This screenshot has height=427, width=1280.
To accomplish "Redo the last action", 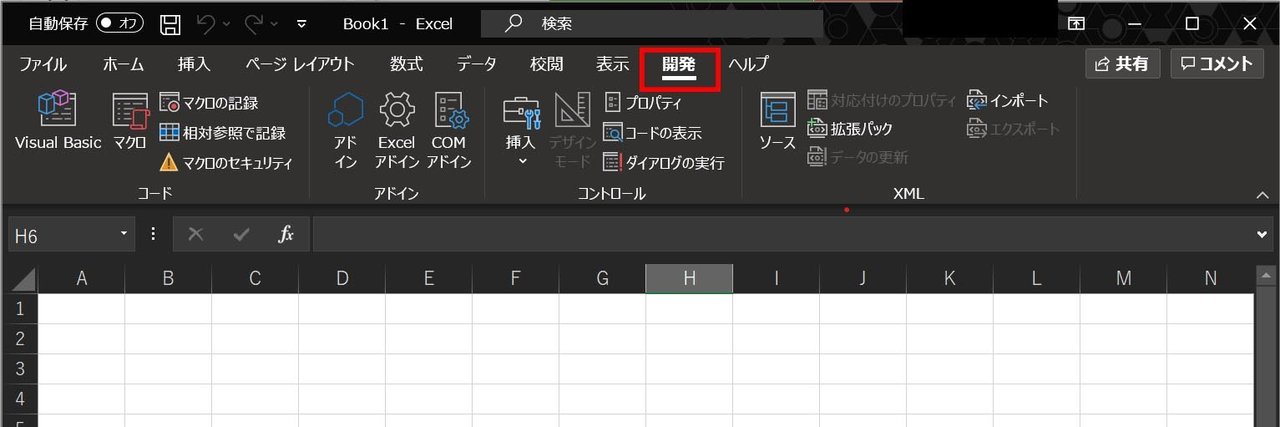I will (x=253, y=23).
